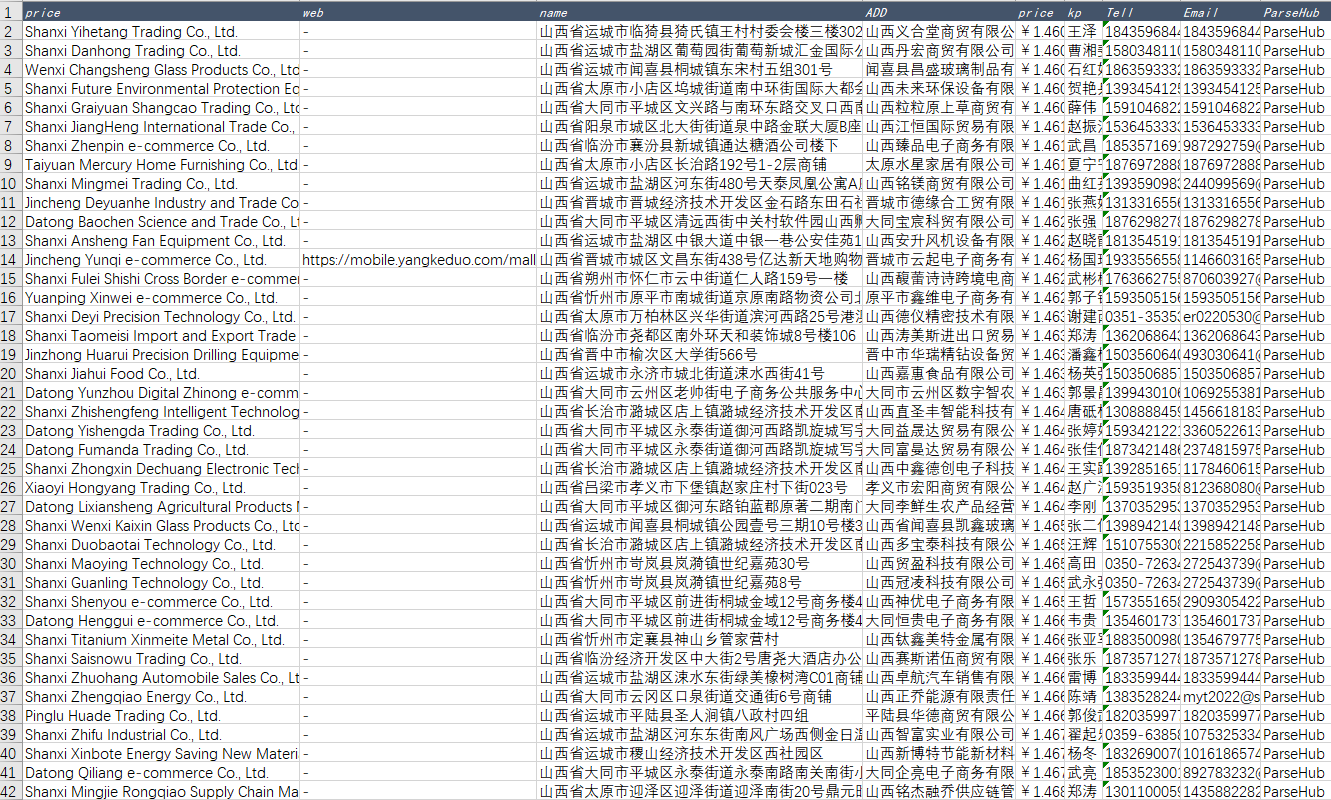Image resolution: width=1331 pixels, height=800 pixels.
Task: Click the 'Tell' column header cell
Action: tap(1142, 13)
